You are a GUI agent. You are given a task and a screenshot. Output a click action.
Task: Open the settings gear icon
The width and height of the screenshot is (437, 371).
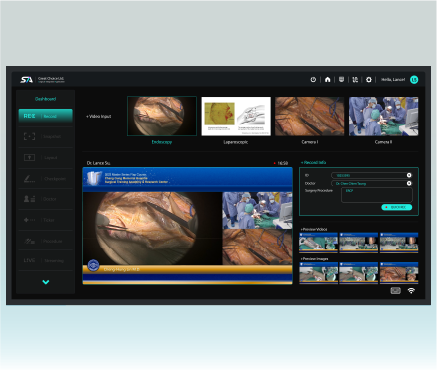[x=369, y=80]
